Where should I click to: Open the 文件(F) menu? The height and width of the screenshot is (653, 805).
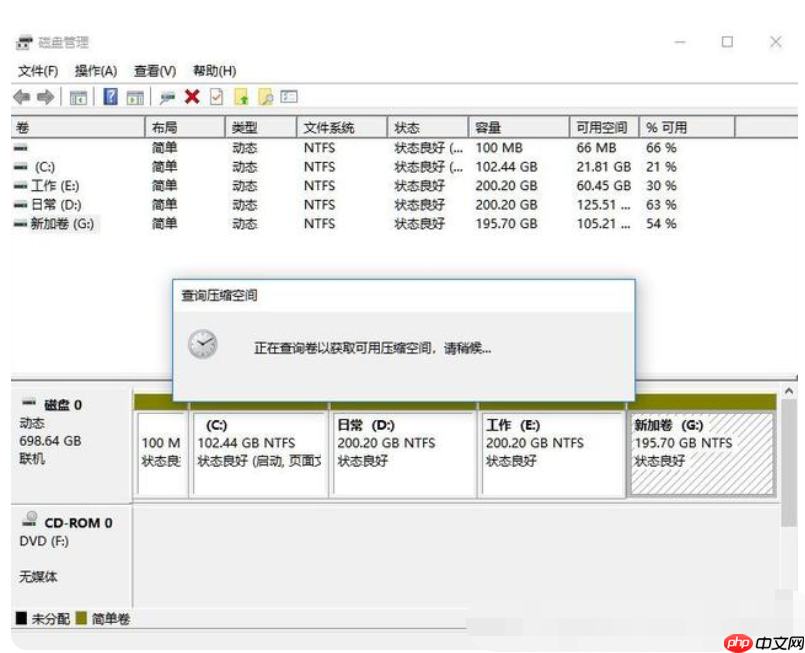click(38, 71)
